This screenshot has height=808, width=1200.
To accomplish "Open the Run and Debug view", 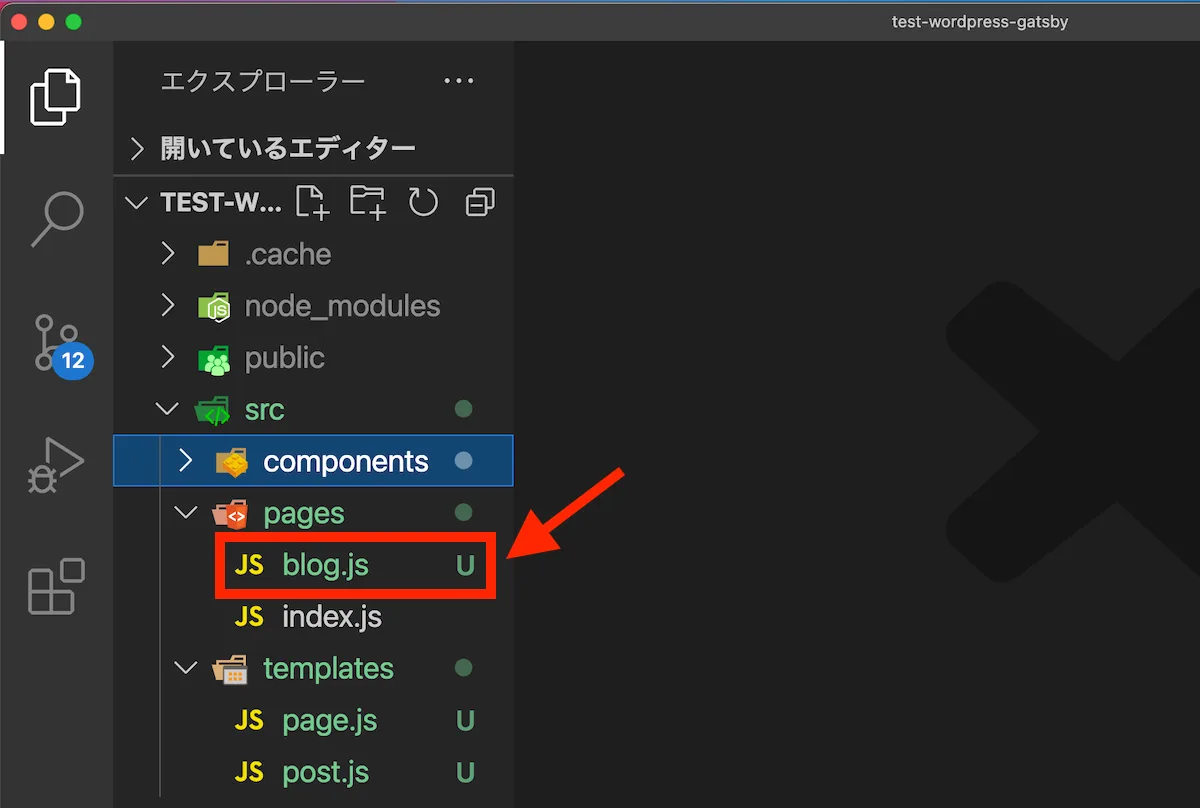I will [x=55, y=466].
